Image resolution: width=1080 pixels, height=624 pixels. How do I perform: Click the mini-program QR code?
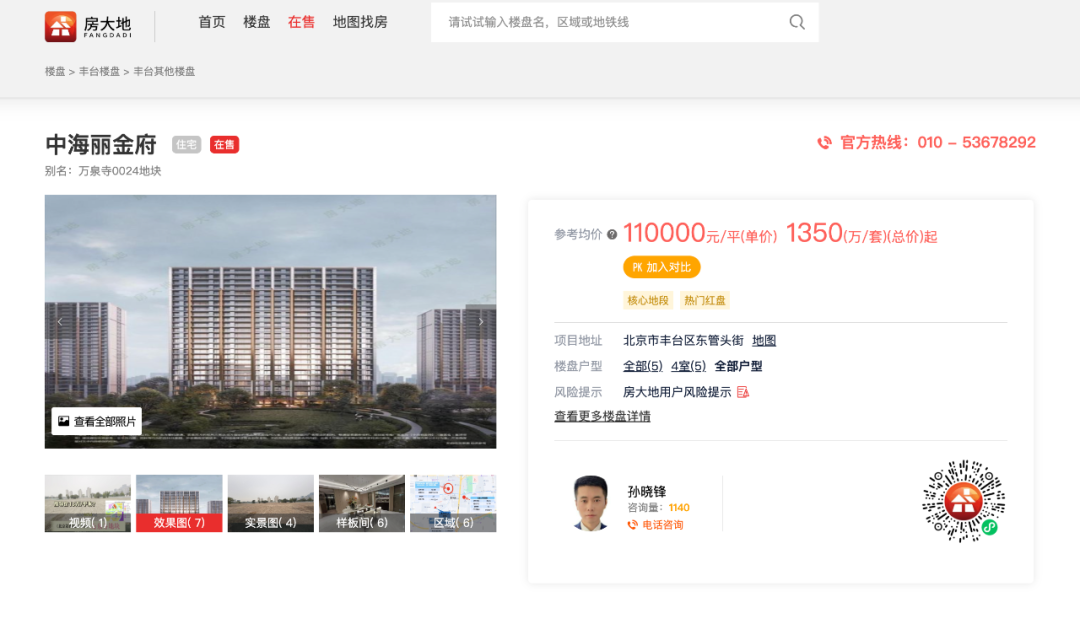pyautogui.click(x=963, y=501)
